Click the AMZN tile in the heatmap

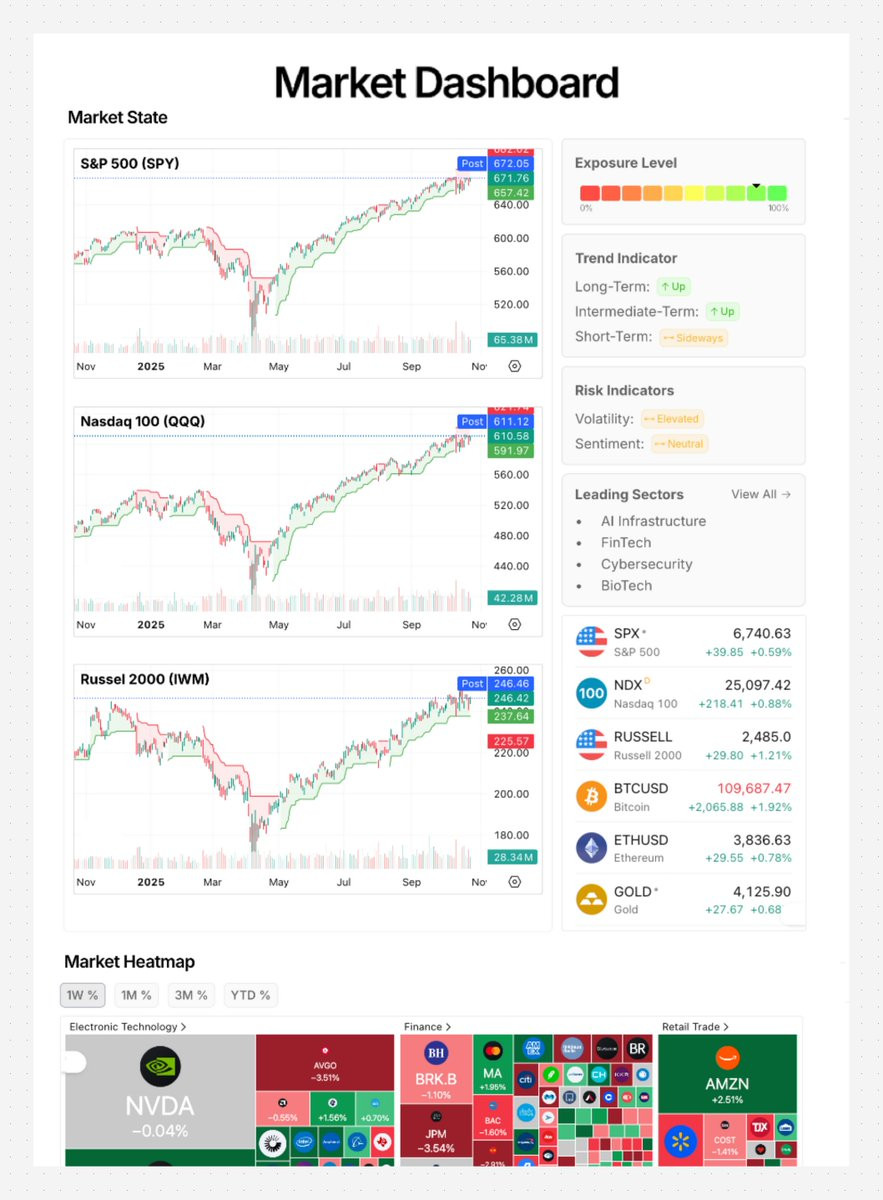(728, 1070)
